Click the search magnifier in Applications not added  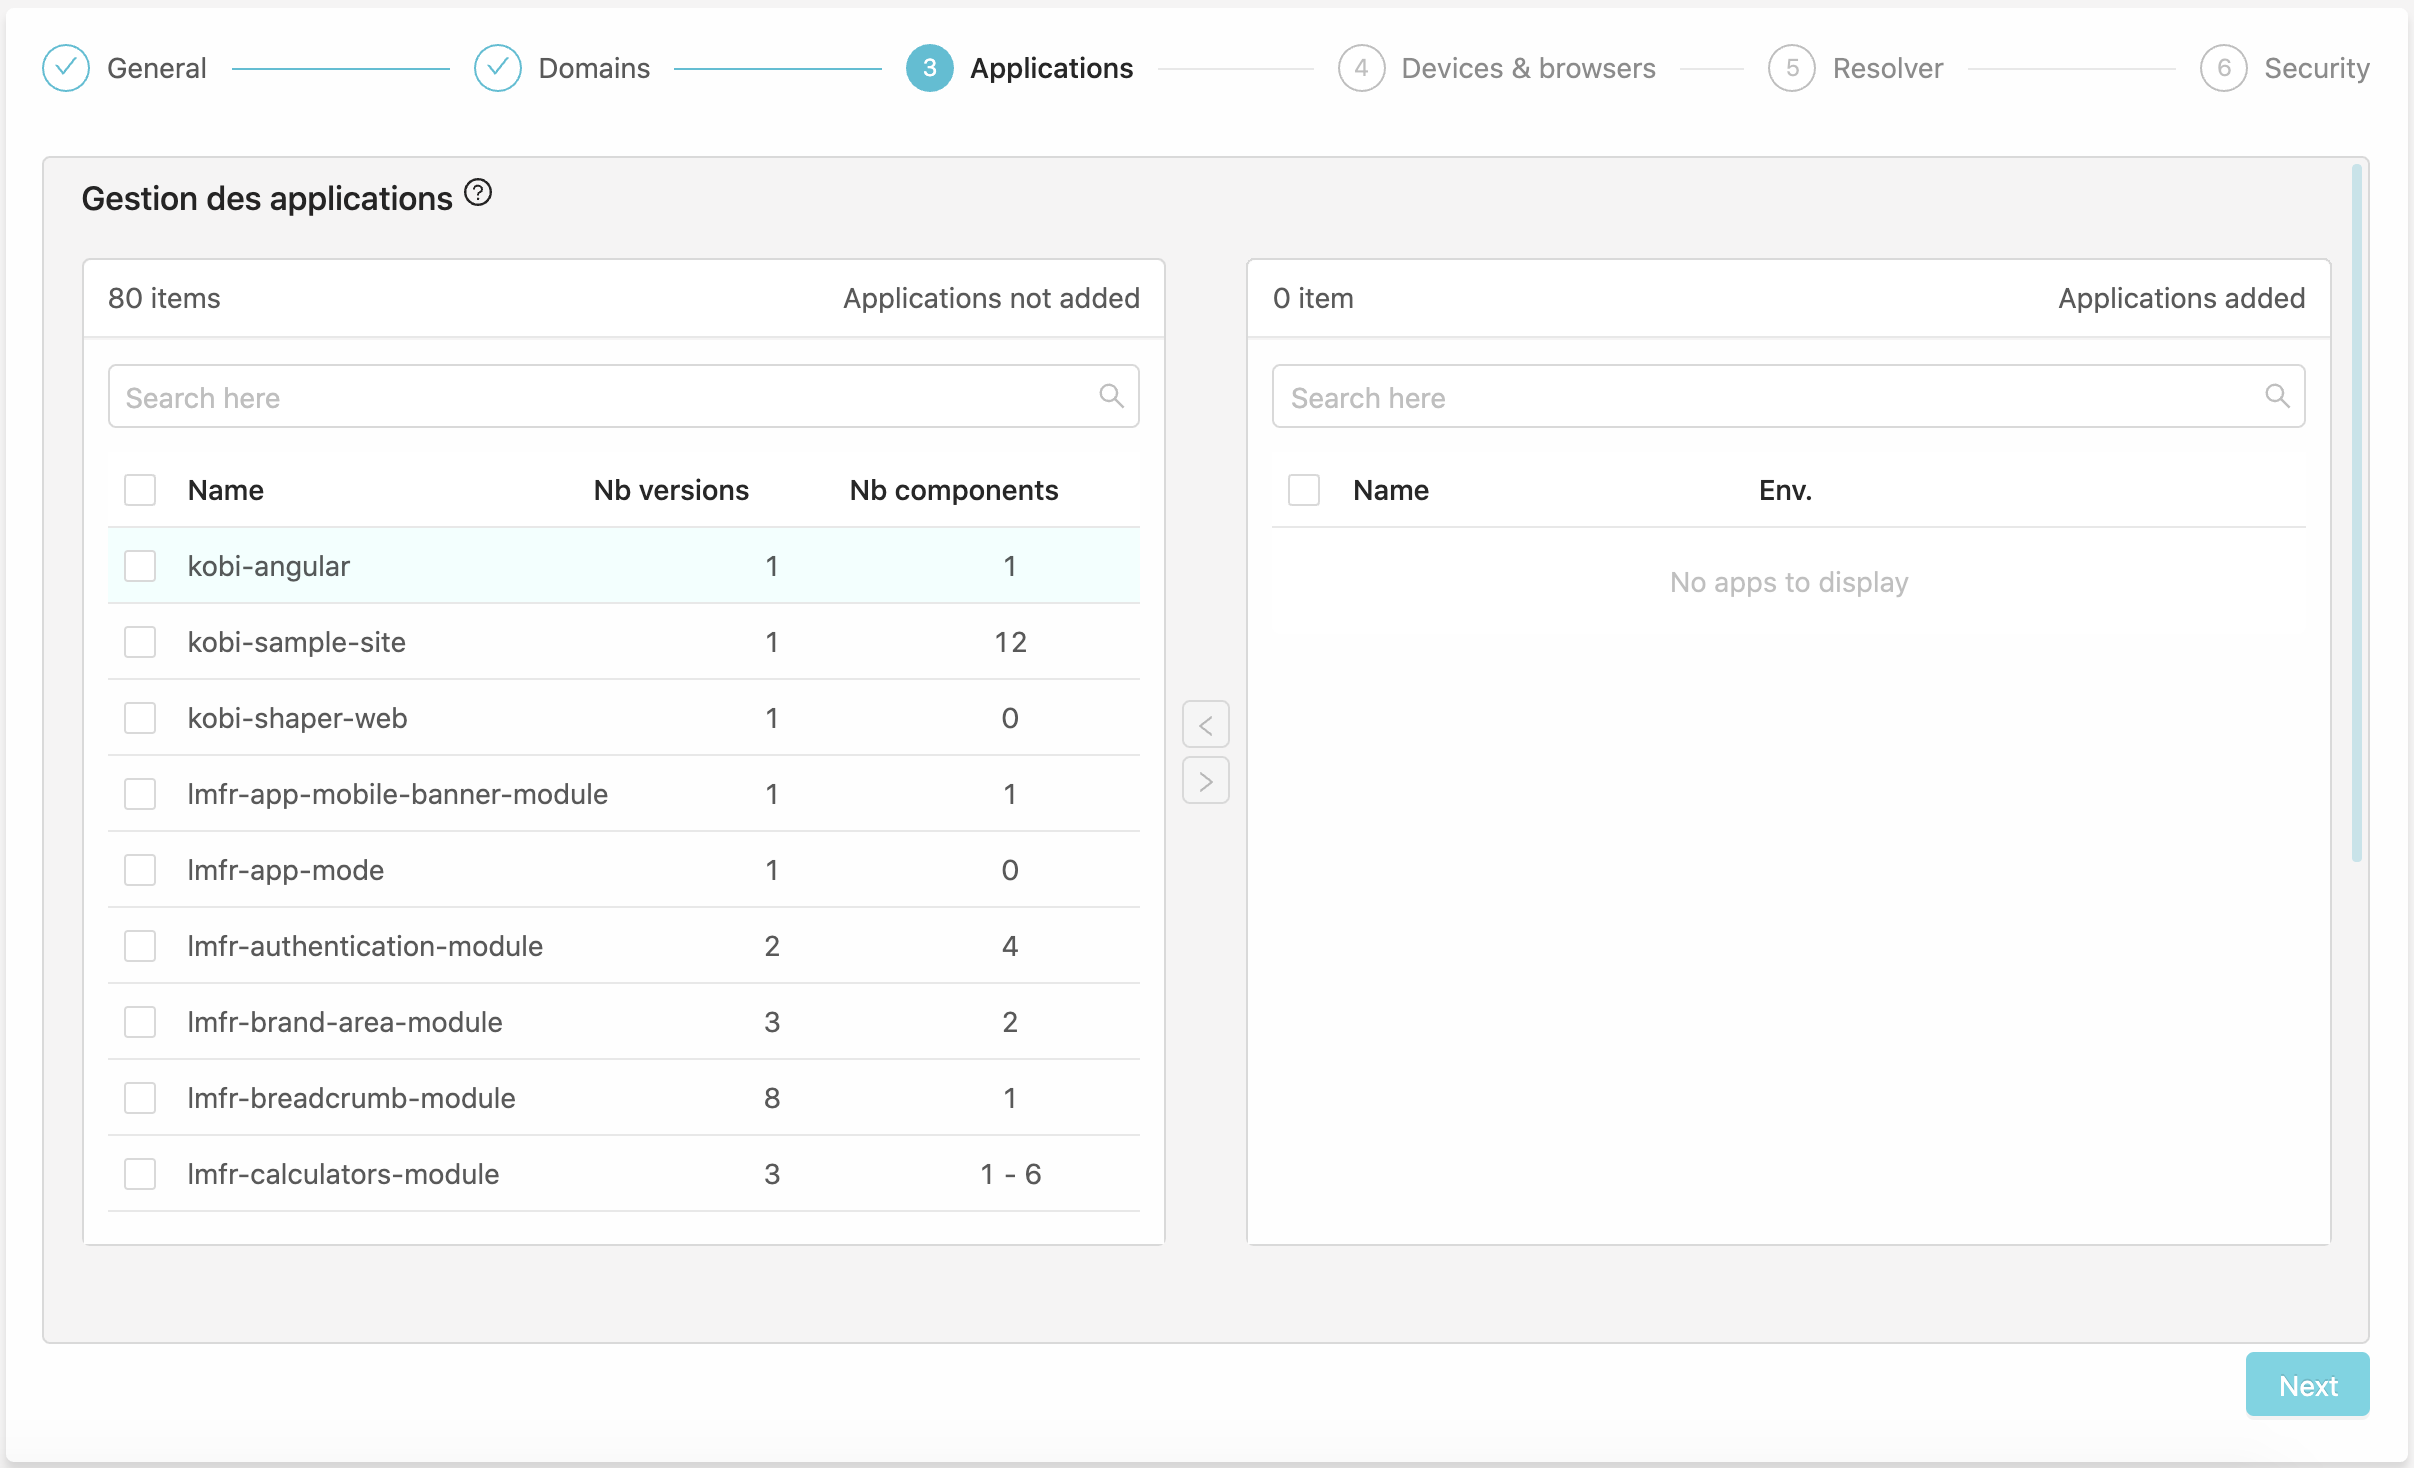point(1111,396)
